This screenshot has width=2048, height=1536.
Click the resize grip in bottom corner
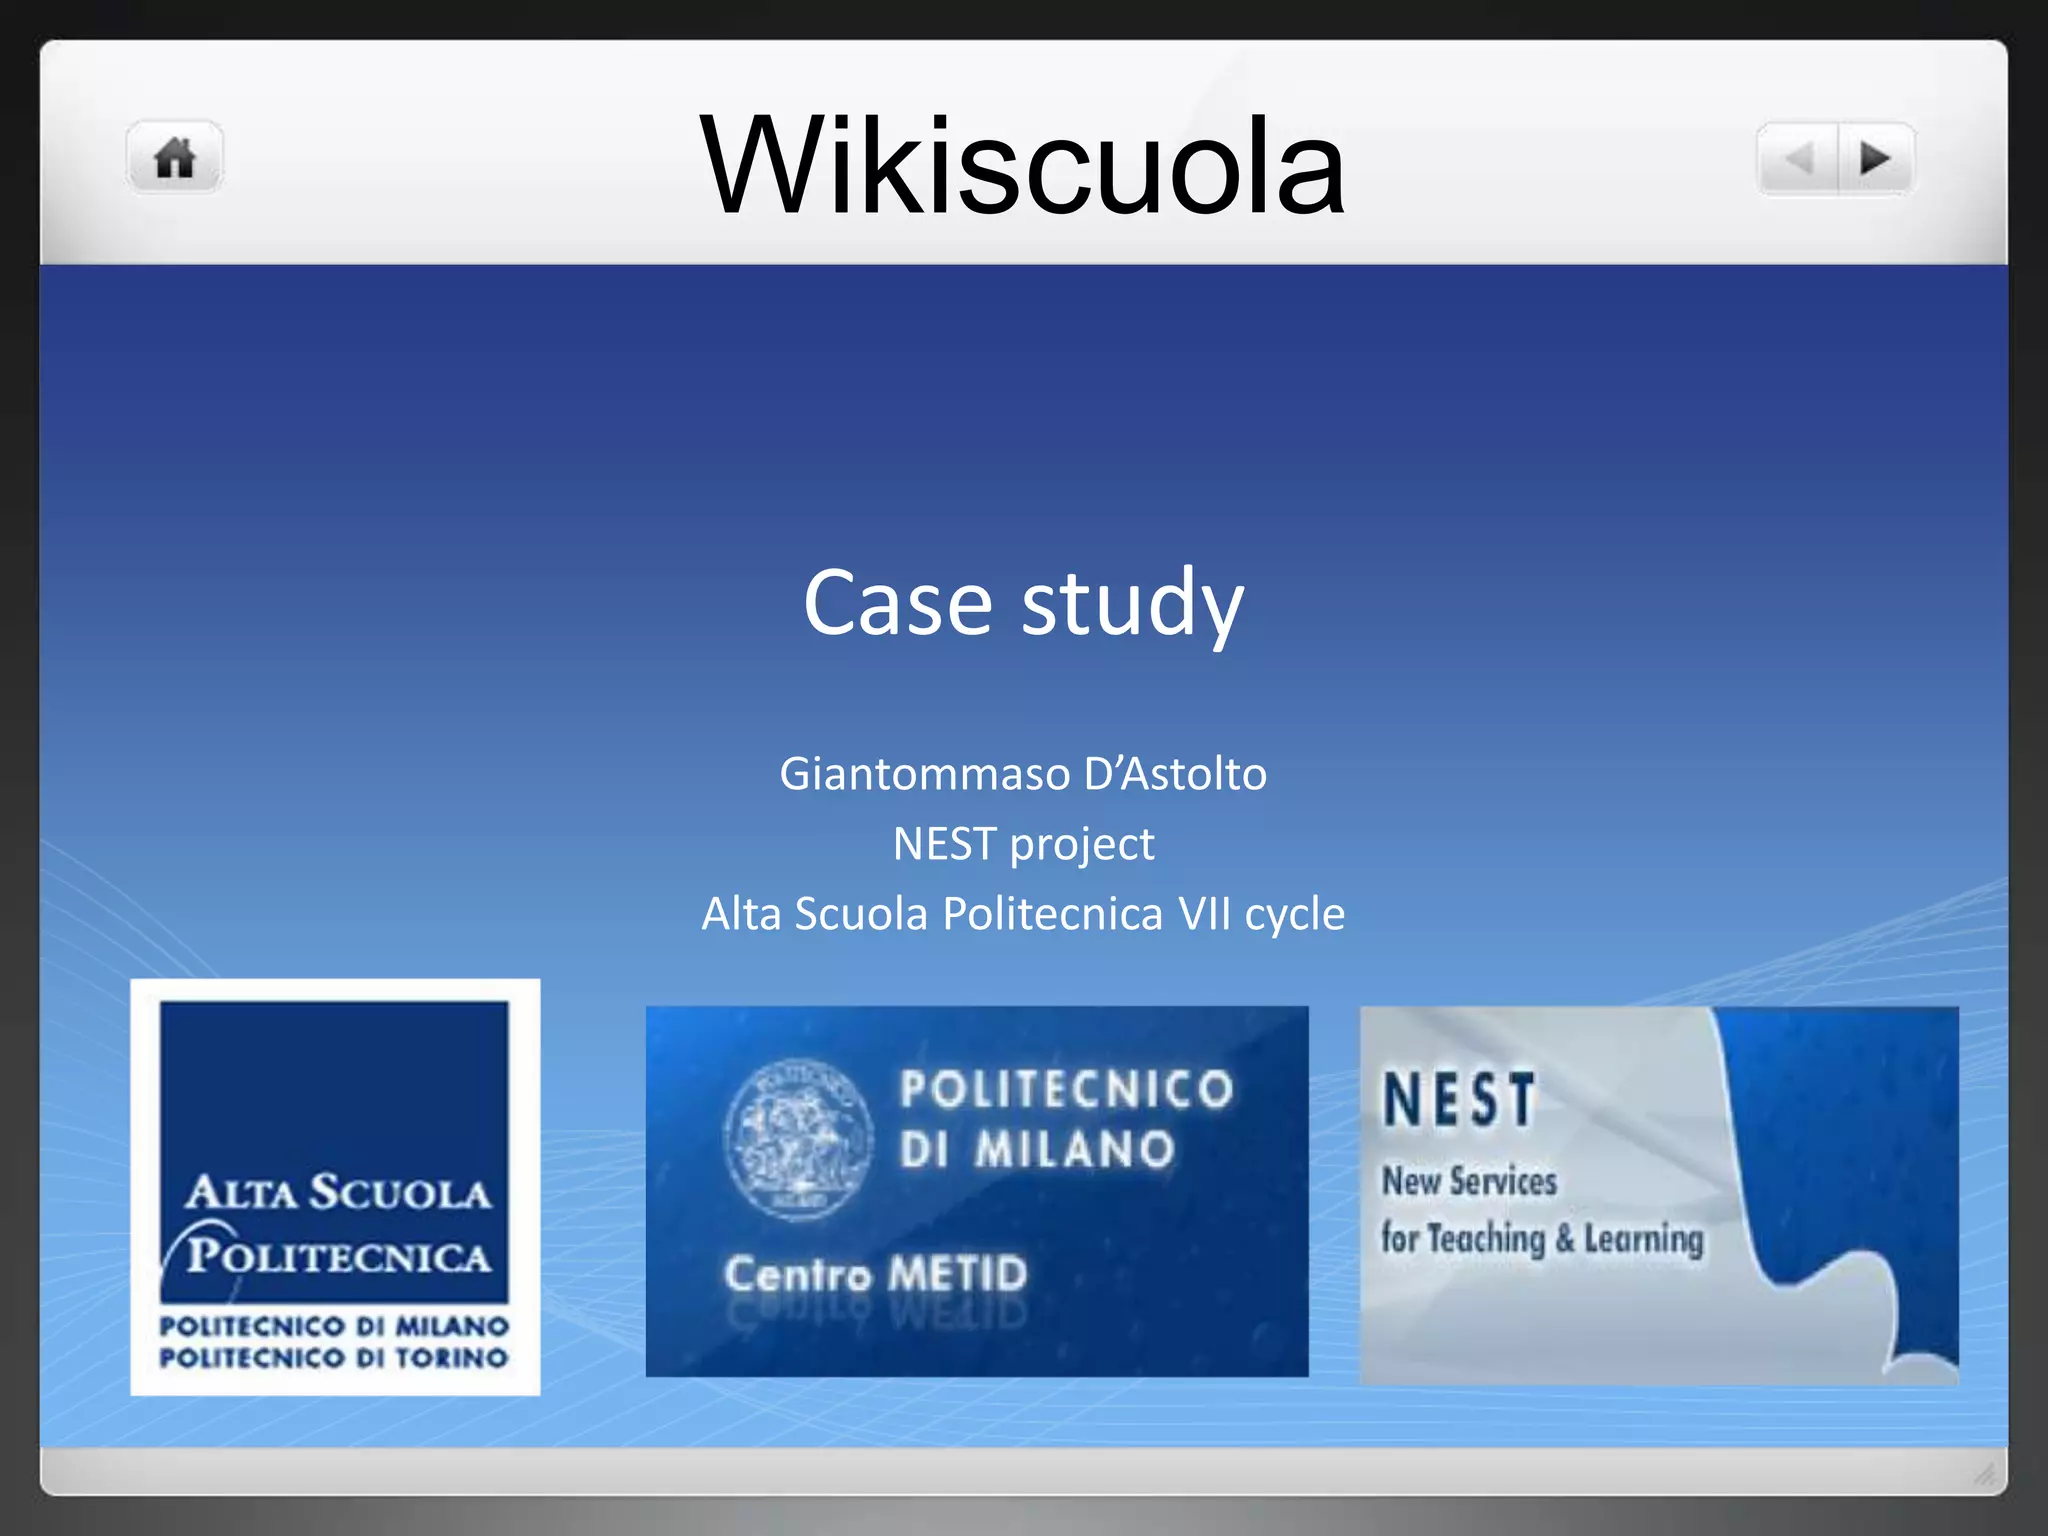pos(1984,1473)
